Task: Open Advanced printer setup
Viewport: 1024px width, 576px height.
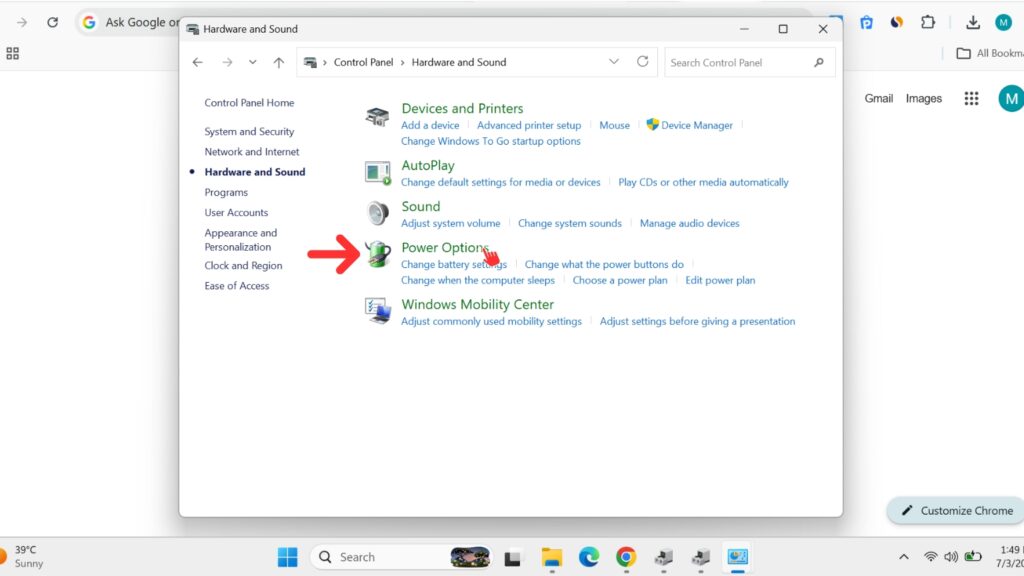Action: (528, 125)
